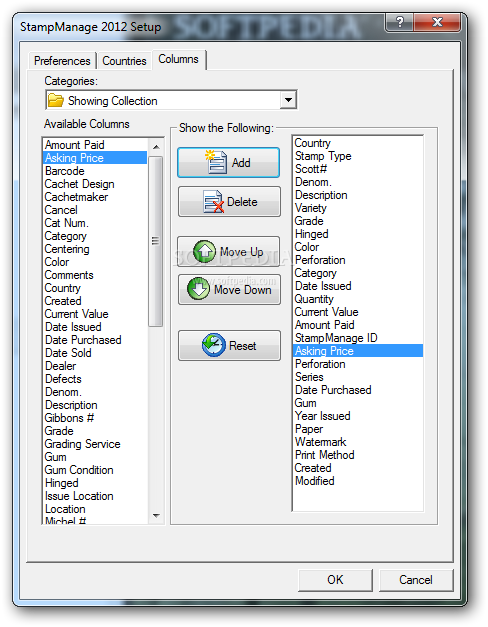This screenshot has width=488, height=627.
Task: Click the Delete icon with red X
Action: (x=214, y=201)
